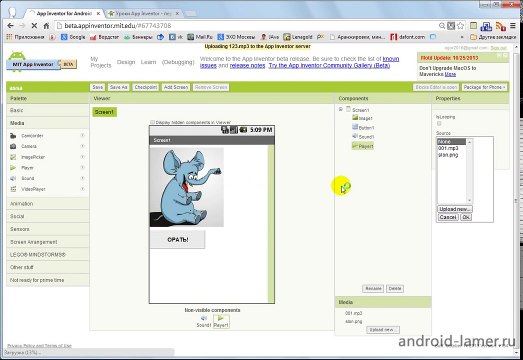
Task: Go to browser home page
Action: pos(46,26)
